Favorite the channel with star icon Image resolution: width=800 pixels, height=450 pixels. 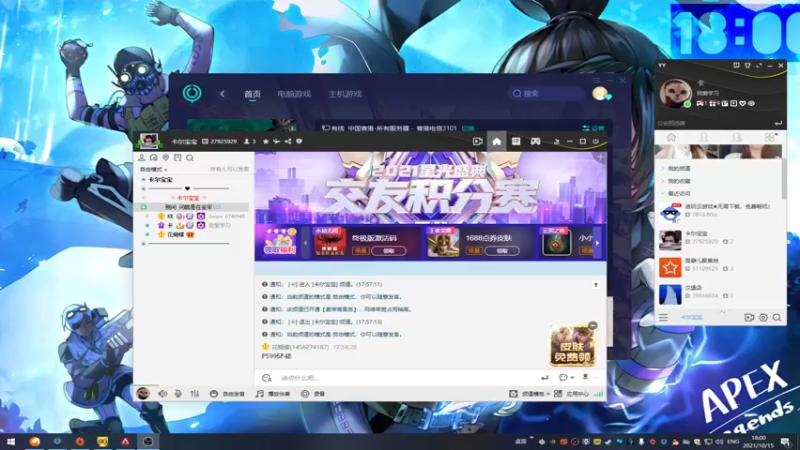coord(266,141)
